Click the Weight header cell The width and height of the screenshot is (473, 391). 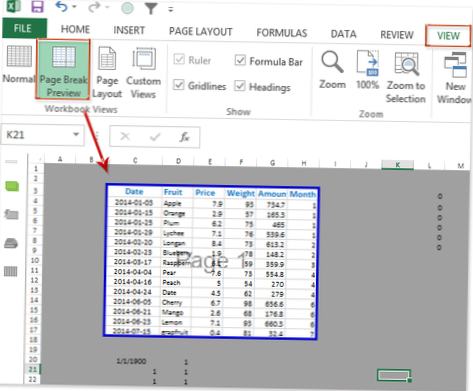pos(240,193)
